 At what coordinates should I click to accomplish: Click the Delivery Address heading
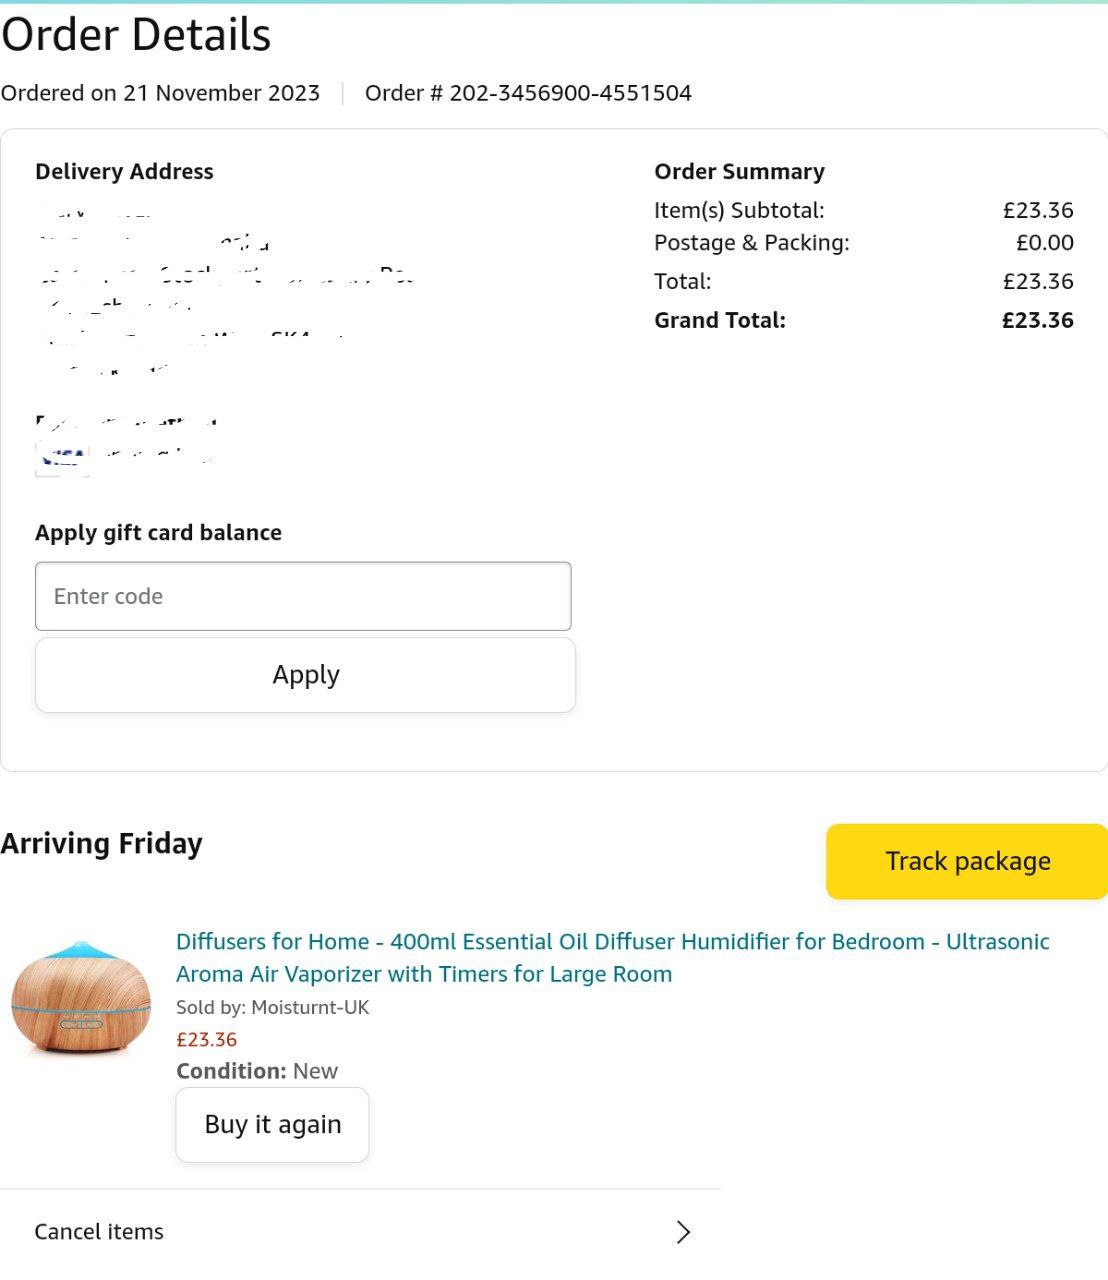124,171
